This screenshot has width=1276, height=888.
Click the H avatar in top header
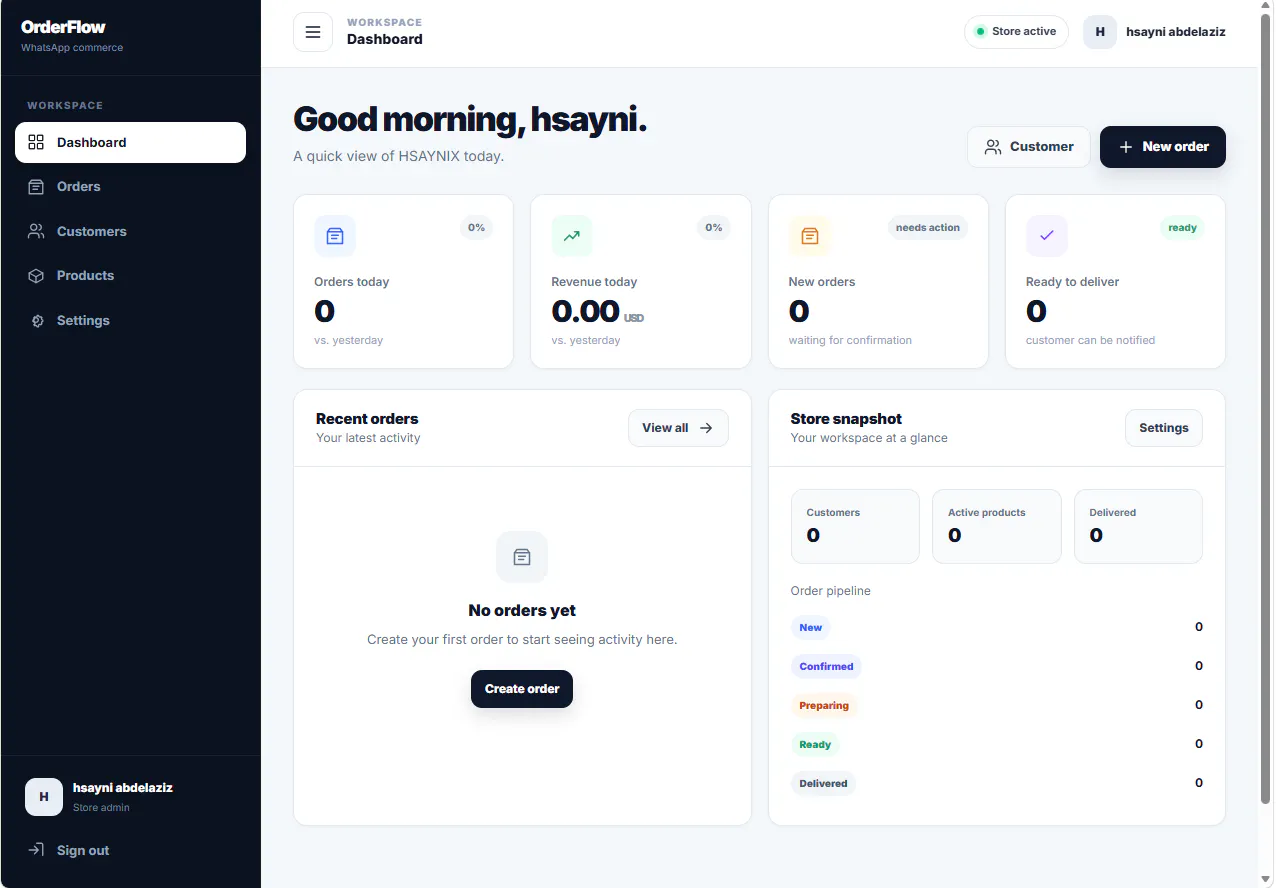(1100, 32)
